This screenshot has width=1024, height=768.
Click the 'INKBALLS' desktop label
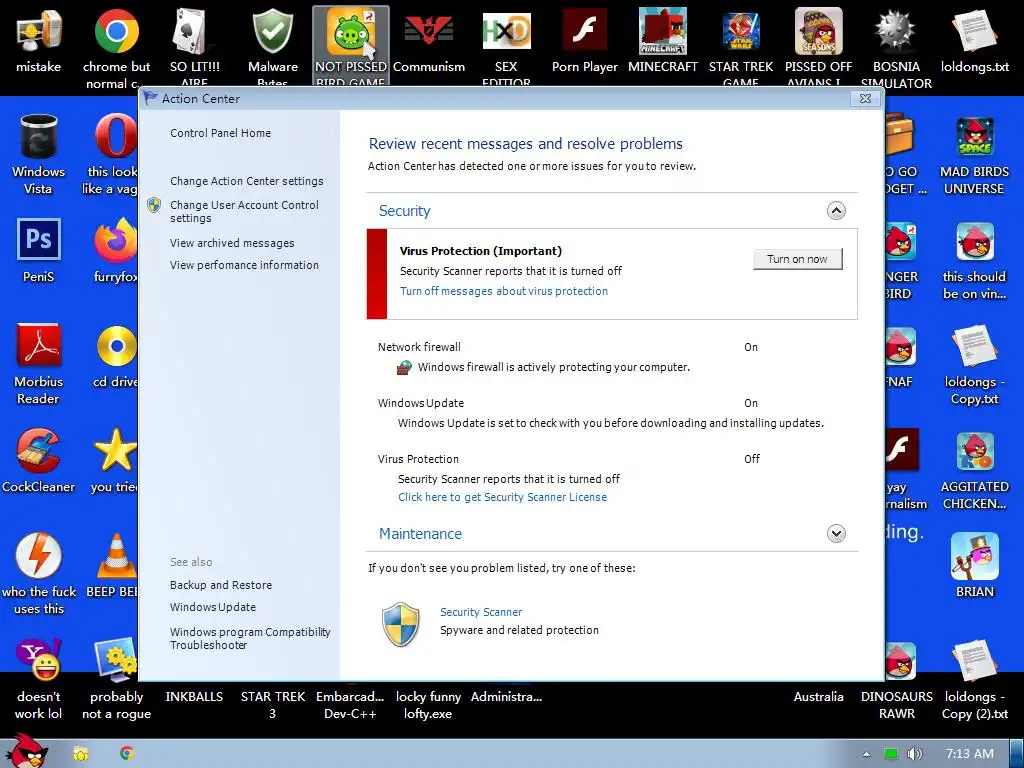click(x=194, y=697)
